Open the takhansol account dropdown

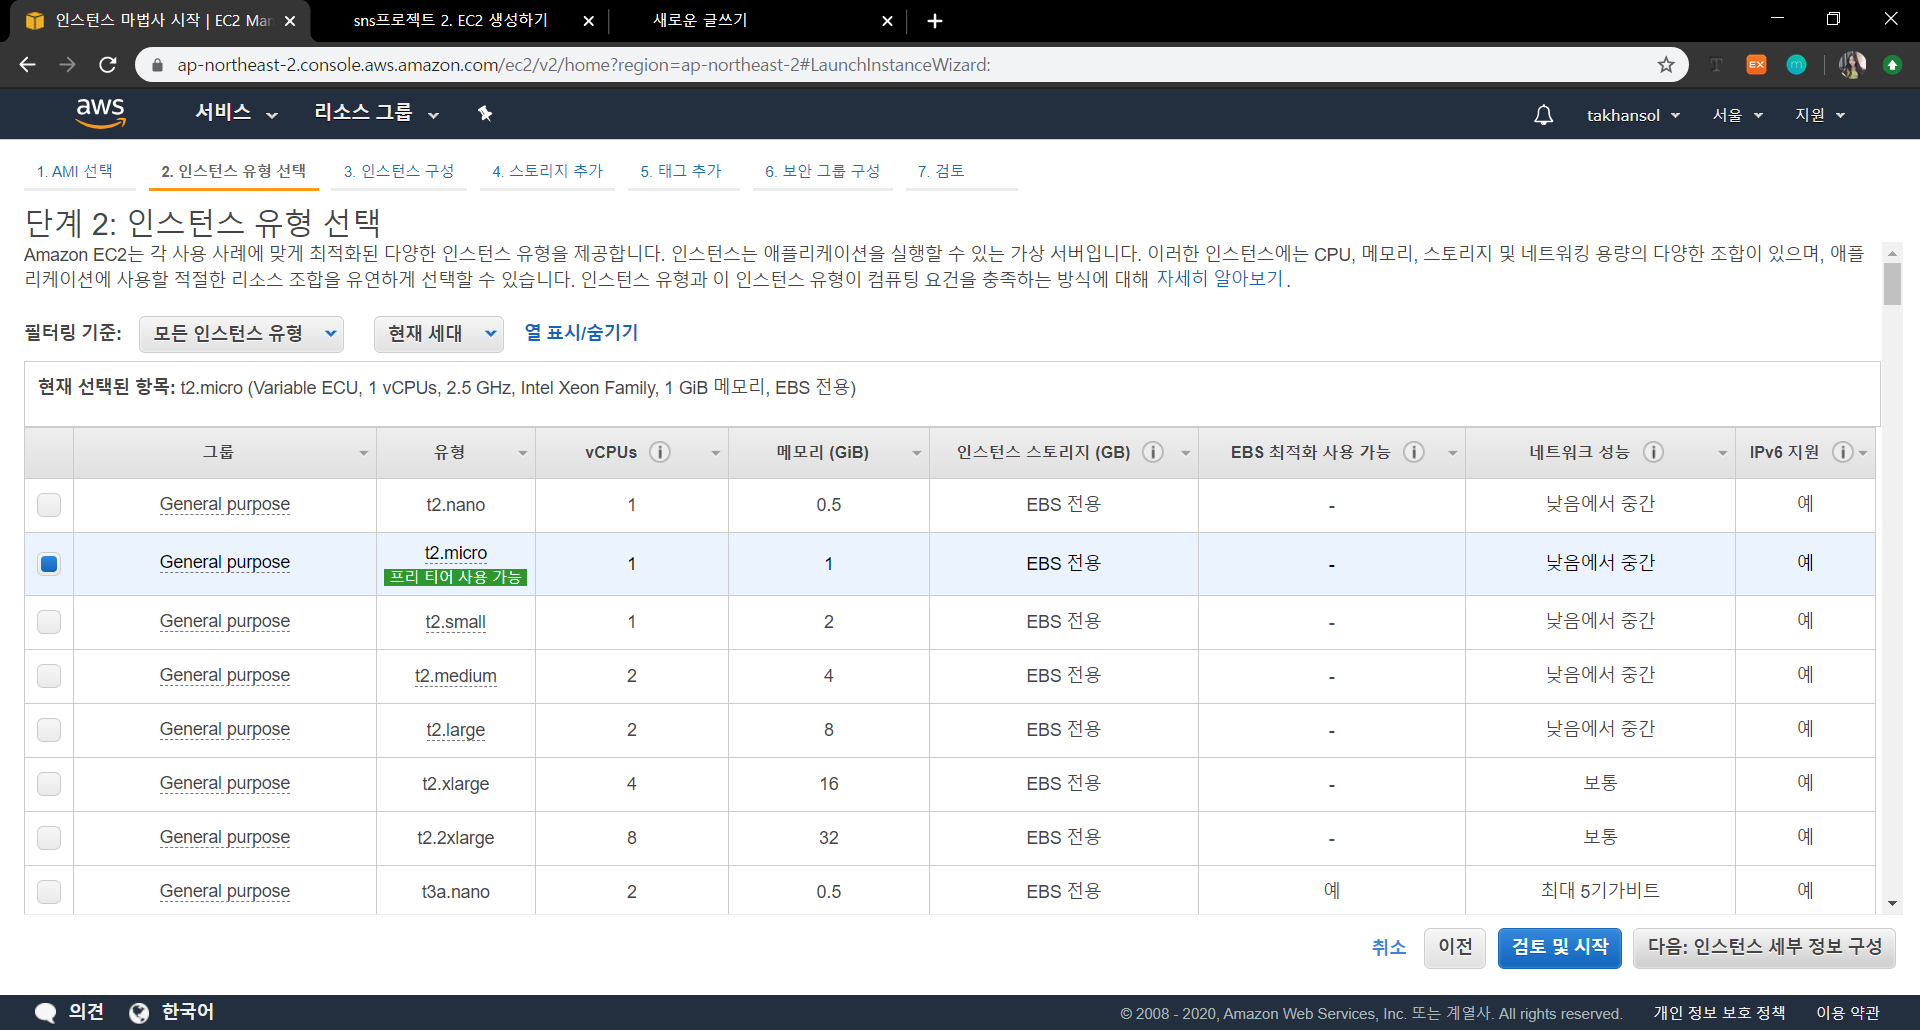click(1633, 115)
